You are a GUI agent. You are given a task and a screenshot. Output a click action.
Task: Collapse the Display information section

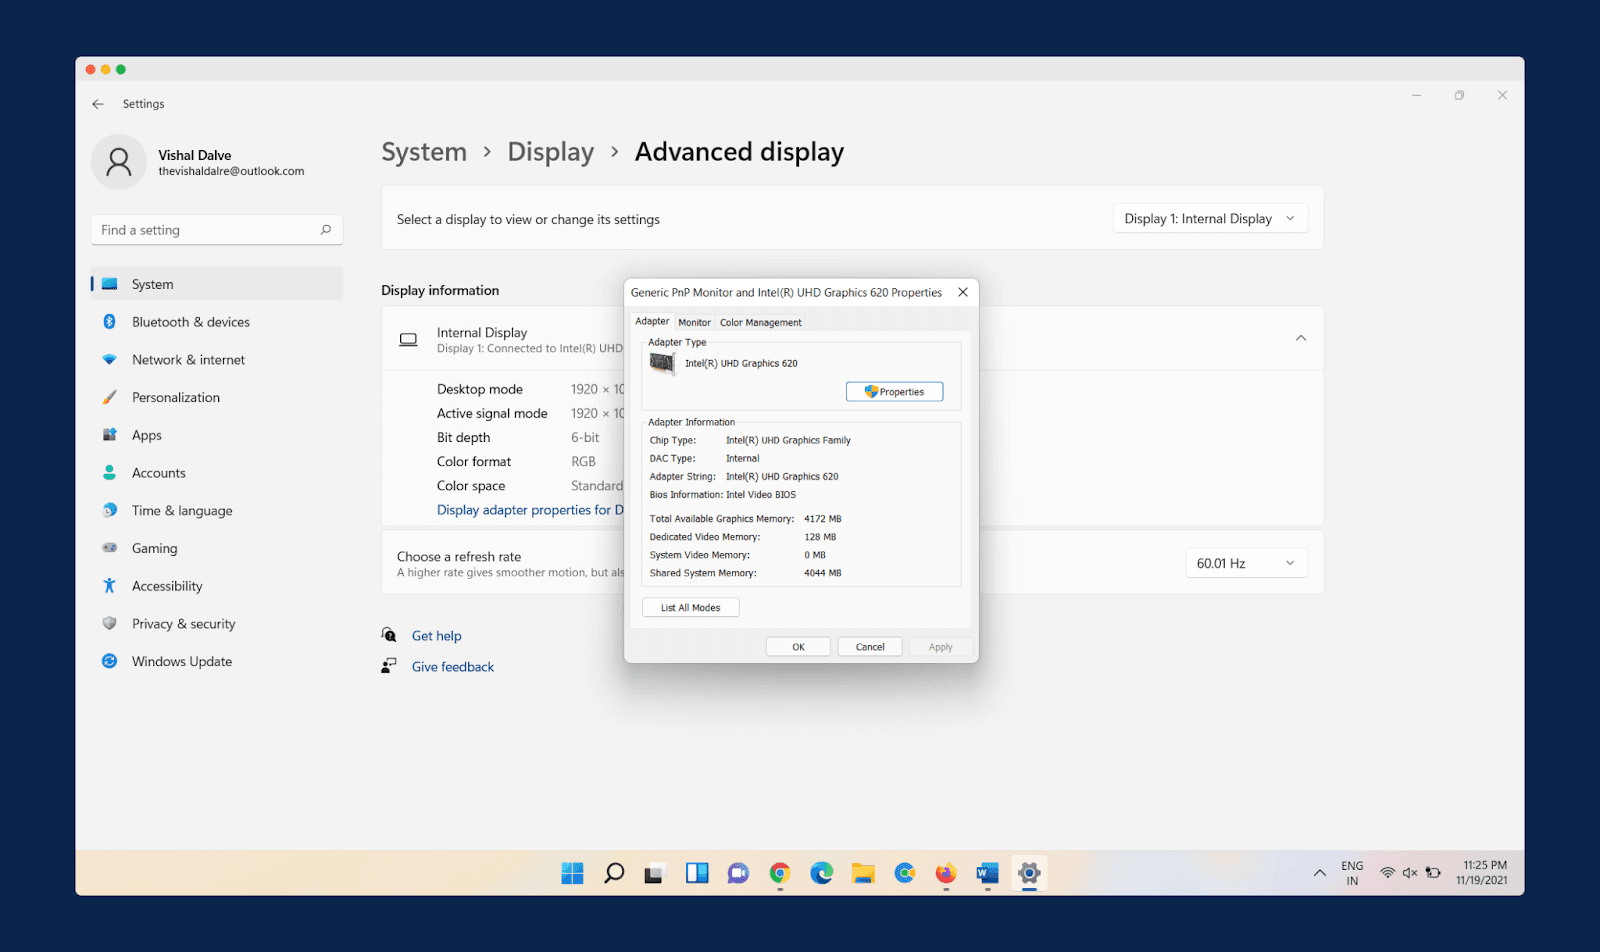(1301, 338)
